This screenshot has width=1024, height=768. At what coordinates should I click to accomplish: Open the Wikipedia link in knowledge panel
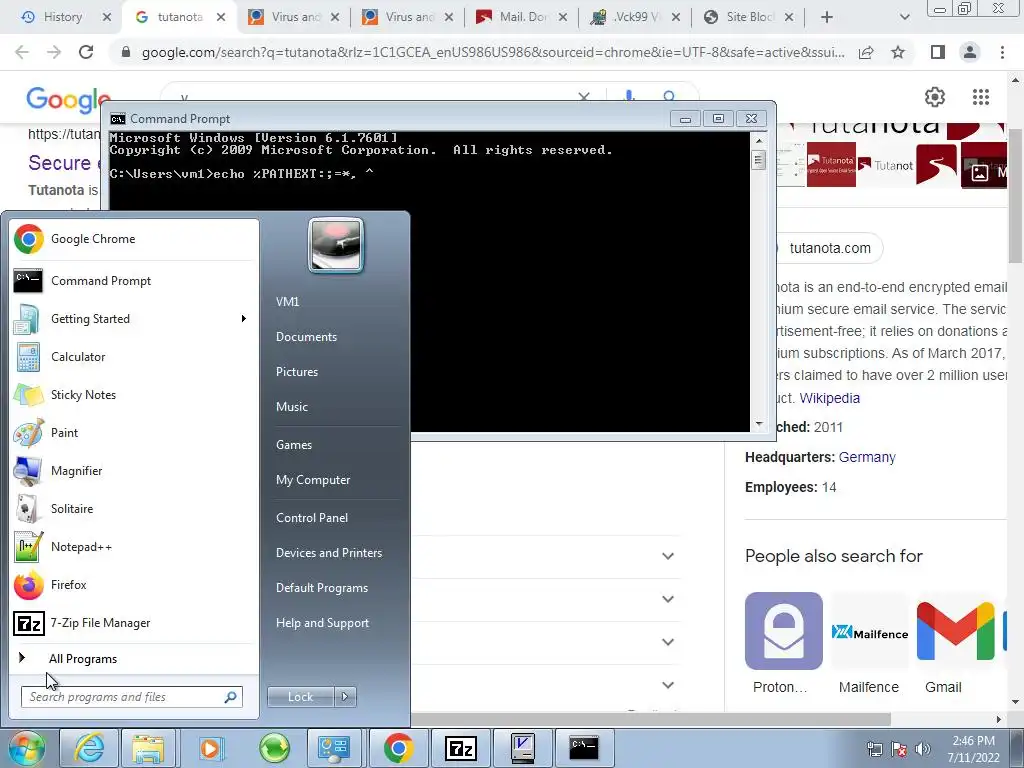tap(829, 398)
